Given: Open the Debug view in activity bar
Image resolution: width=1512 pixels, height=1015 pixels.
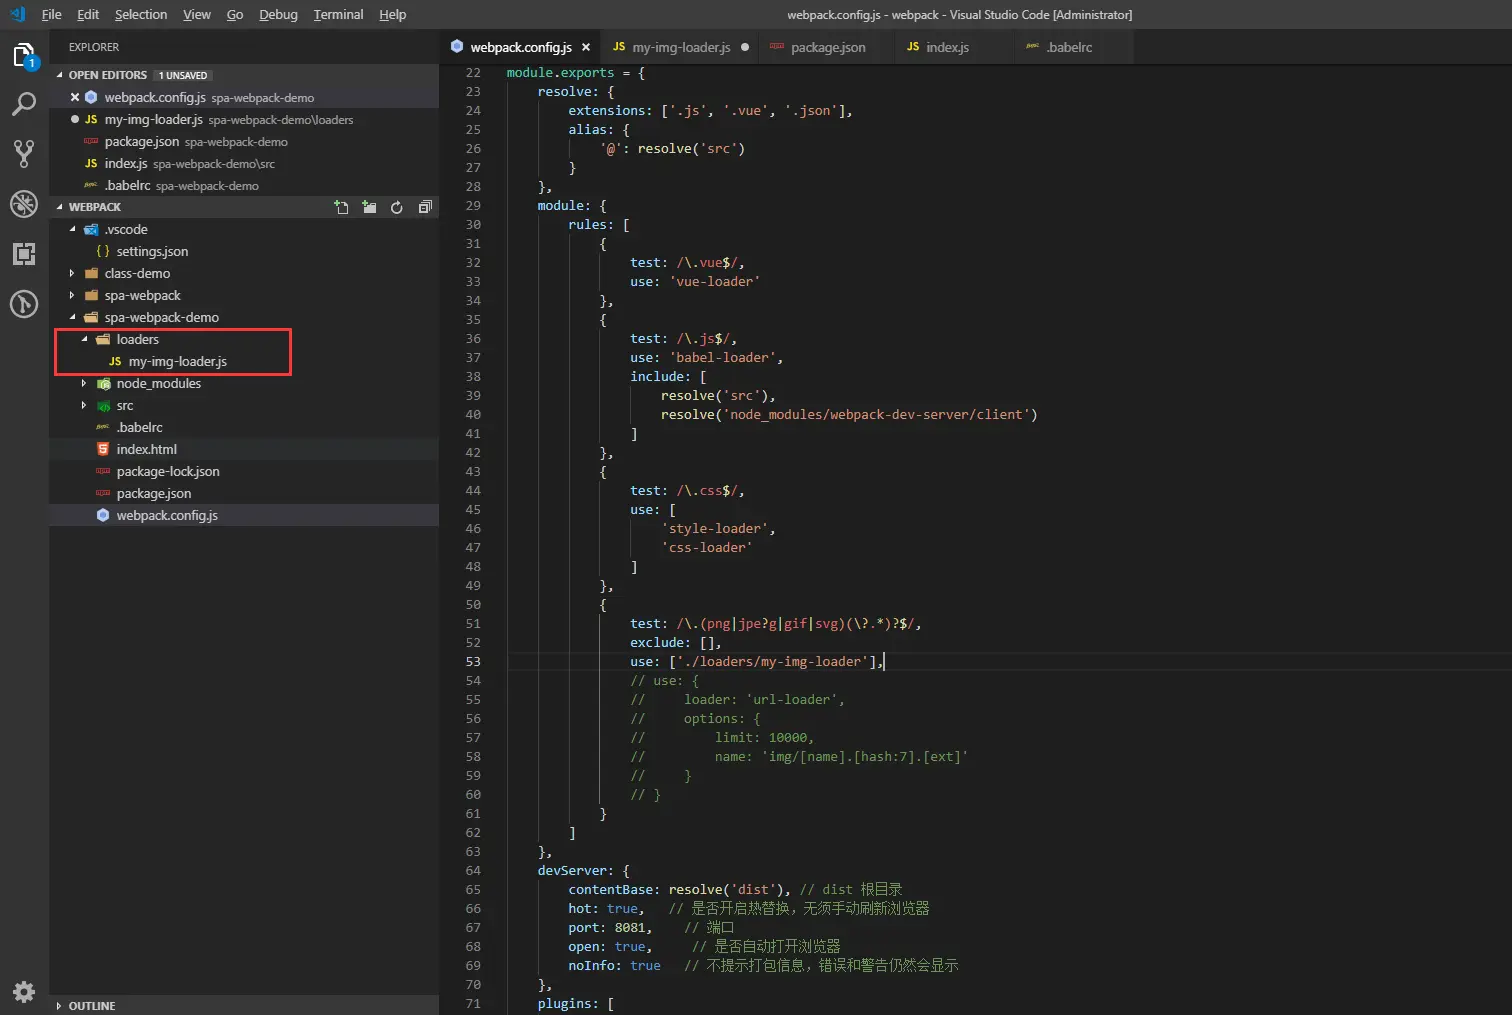Looking at the screenshot, I should pos(24,203).
